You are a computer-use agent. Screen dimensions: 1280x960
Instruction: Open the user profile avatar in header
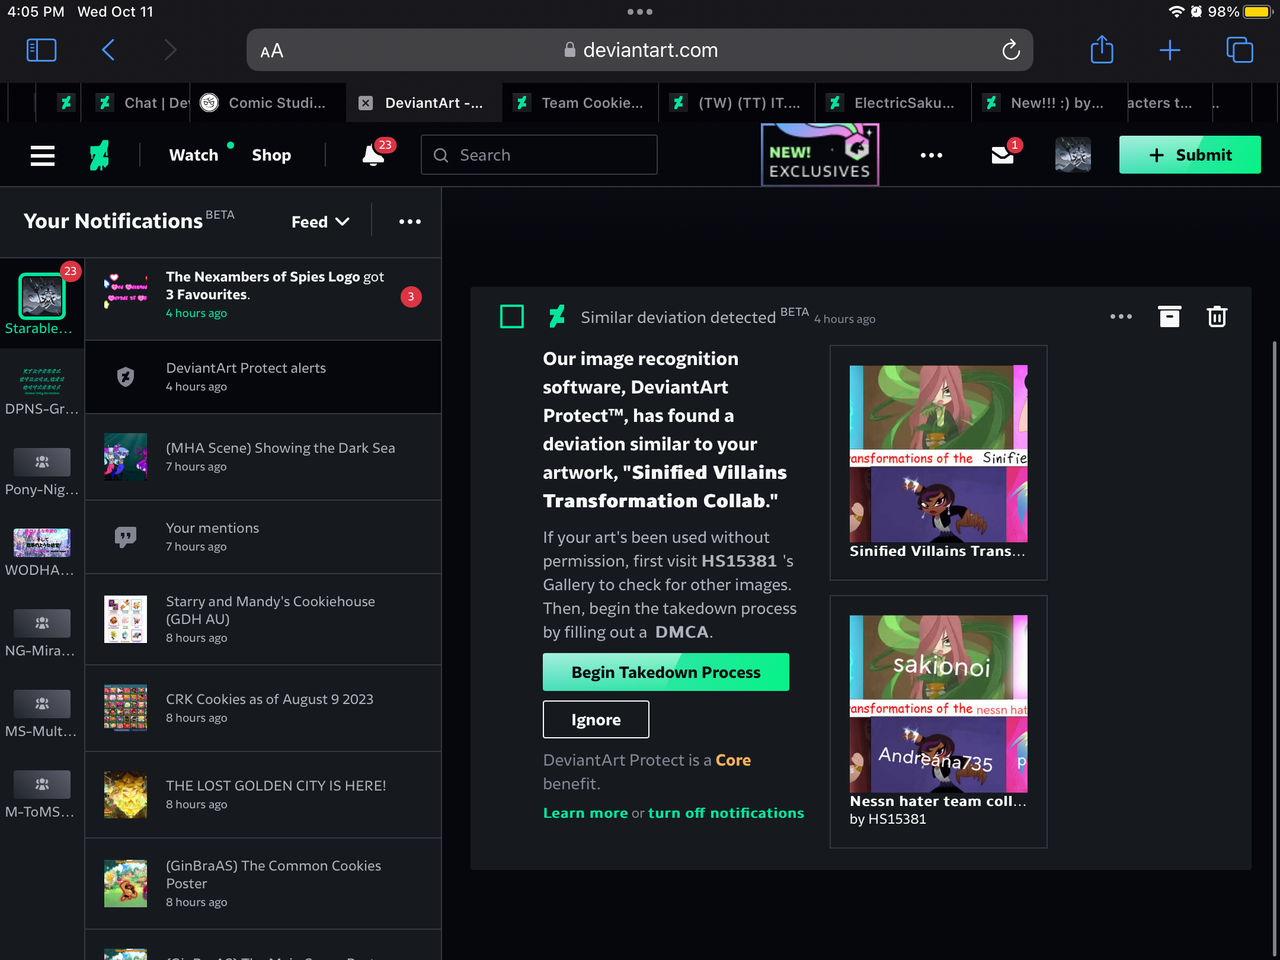coord(1073,155)
